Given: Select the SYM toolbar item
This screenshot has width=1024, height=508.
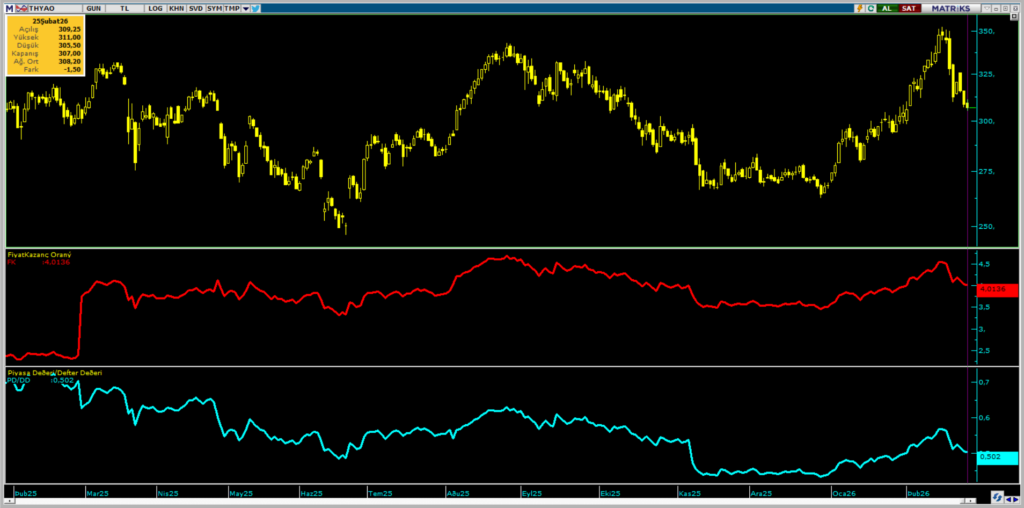Looking at the screenshot, I should tap(214, 7).
